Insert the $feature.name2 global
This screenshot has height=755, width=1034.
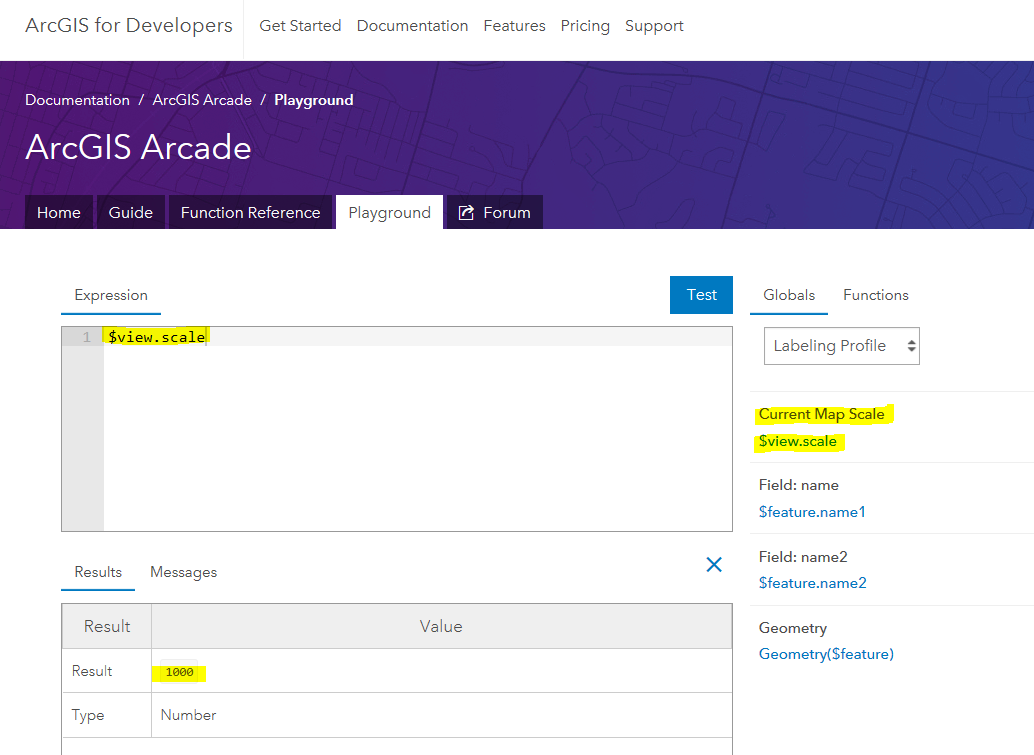click(812, 583)
